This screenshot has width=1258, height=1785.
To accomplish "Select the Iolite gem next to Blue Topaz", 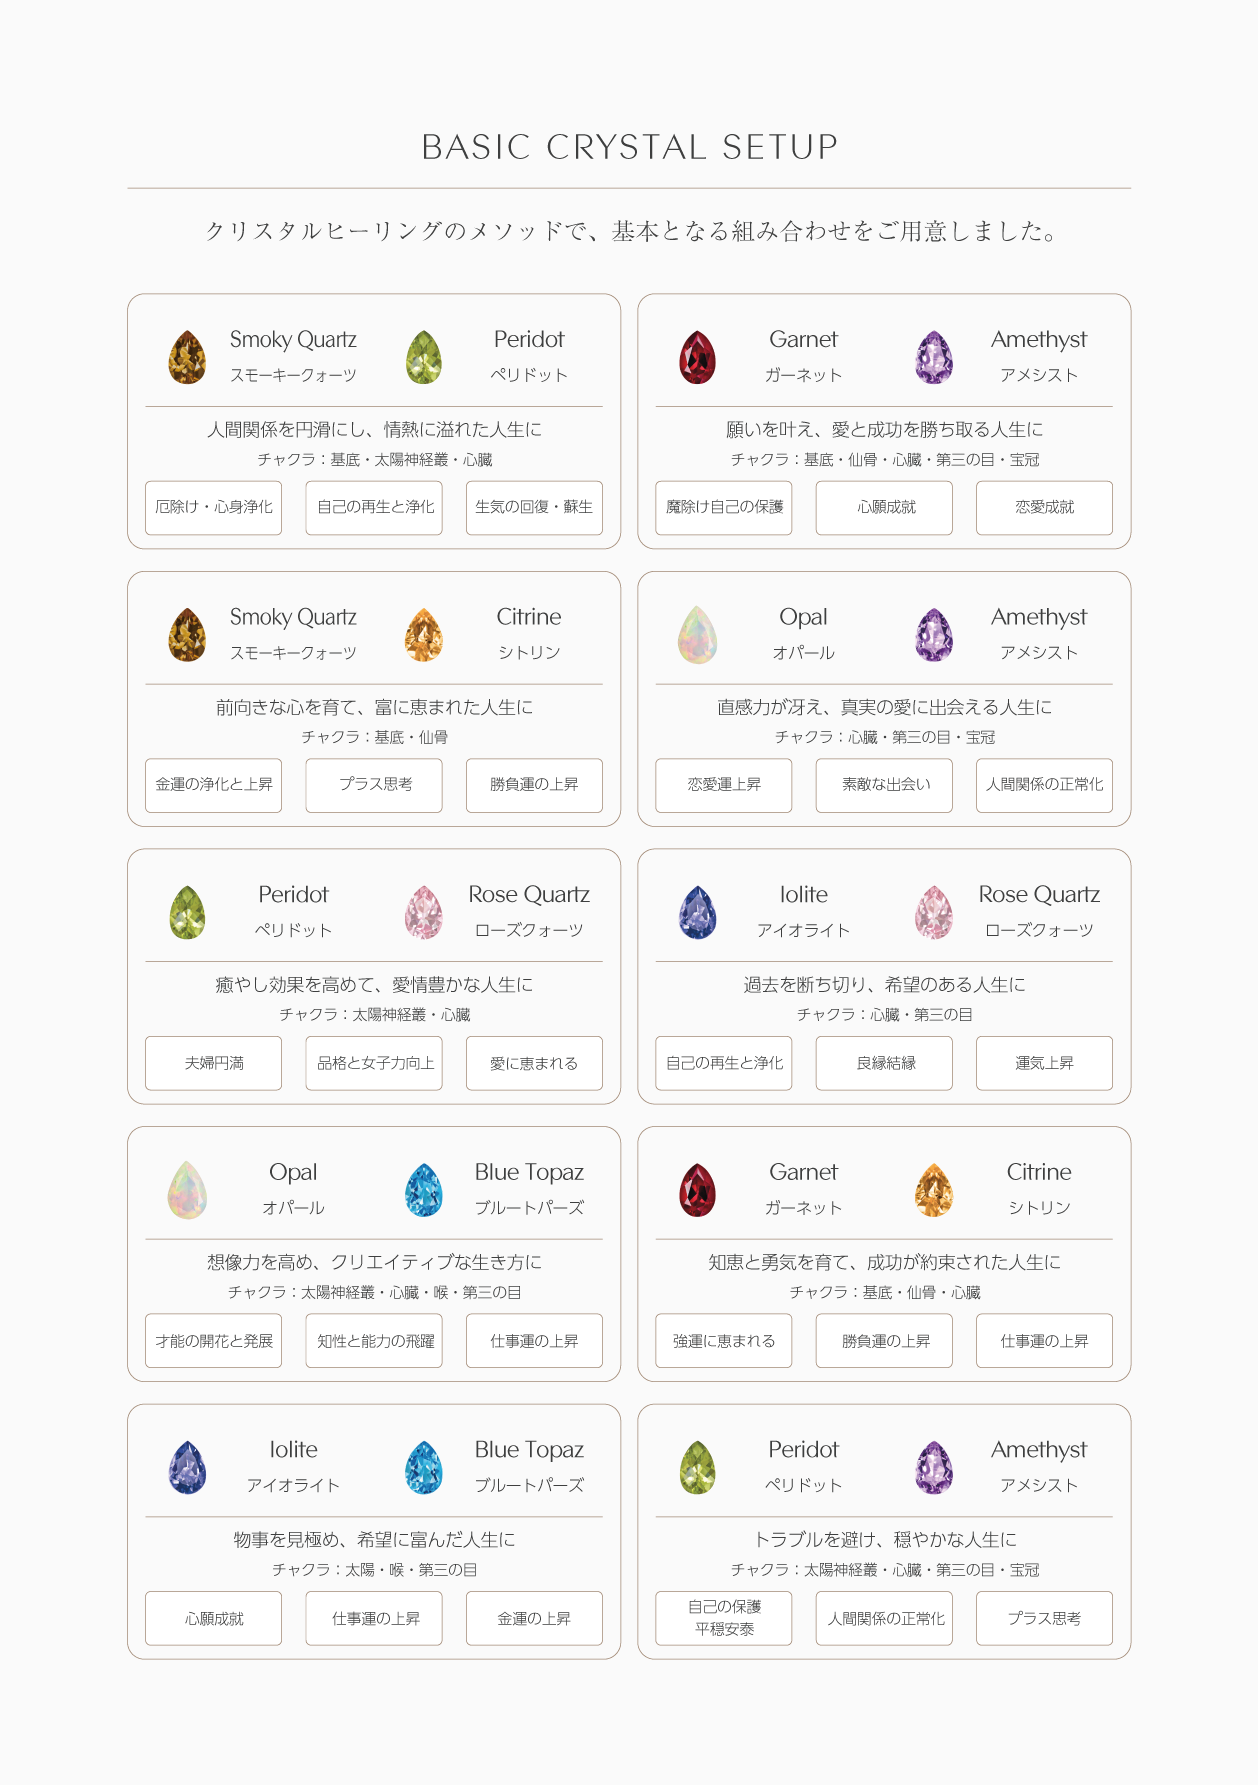I will 187,1468.
